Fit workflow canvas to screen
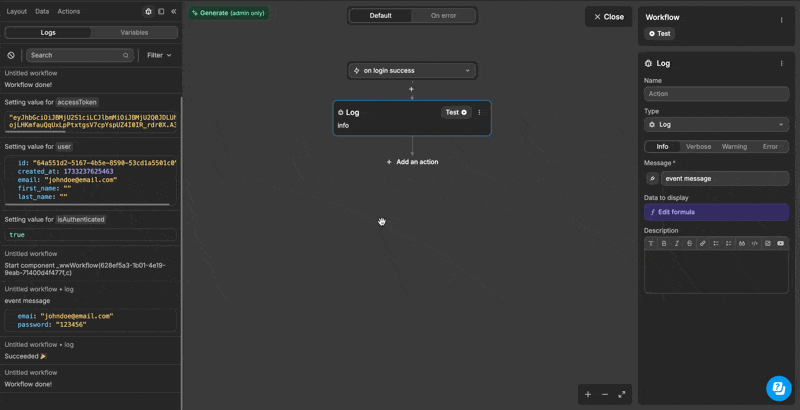This screenshot has height=410, width=800. [622, 394]
